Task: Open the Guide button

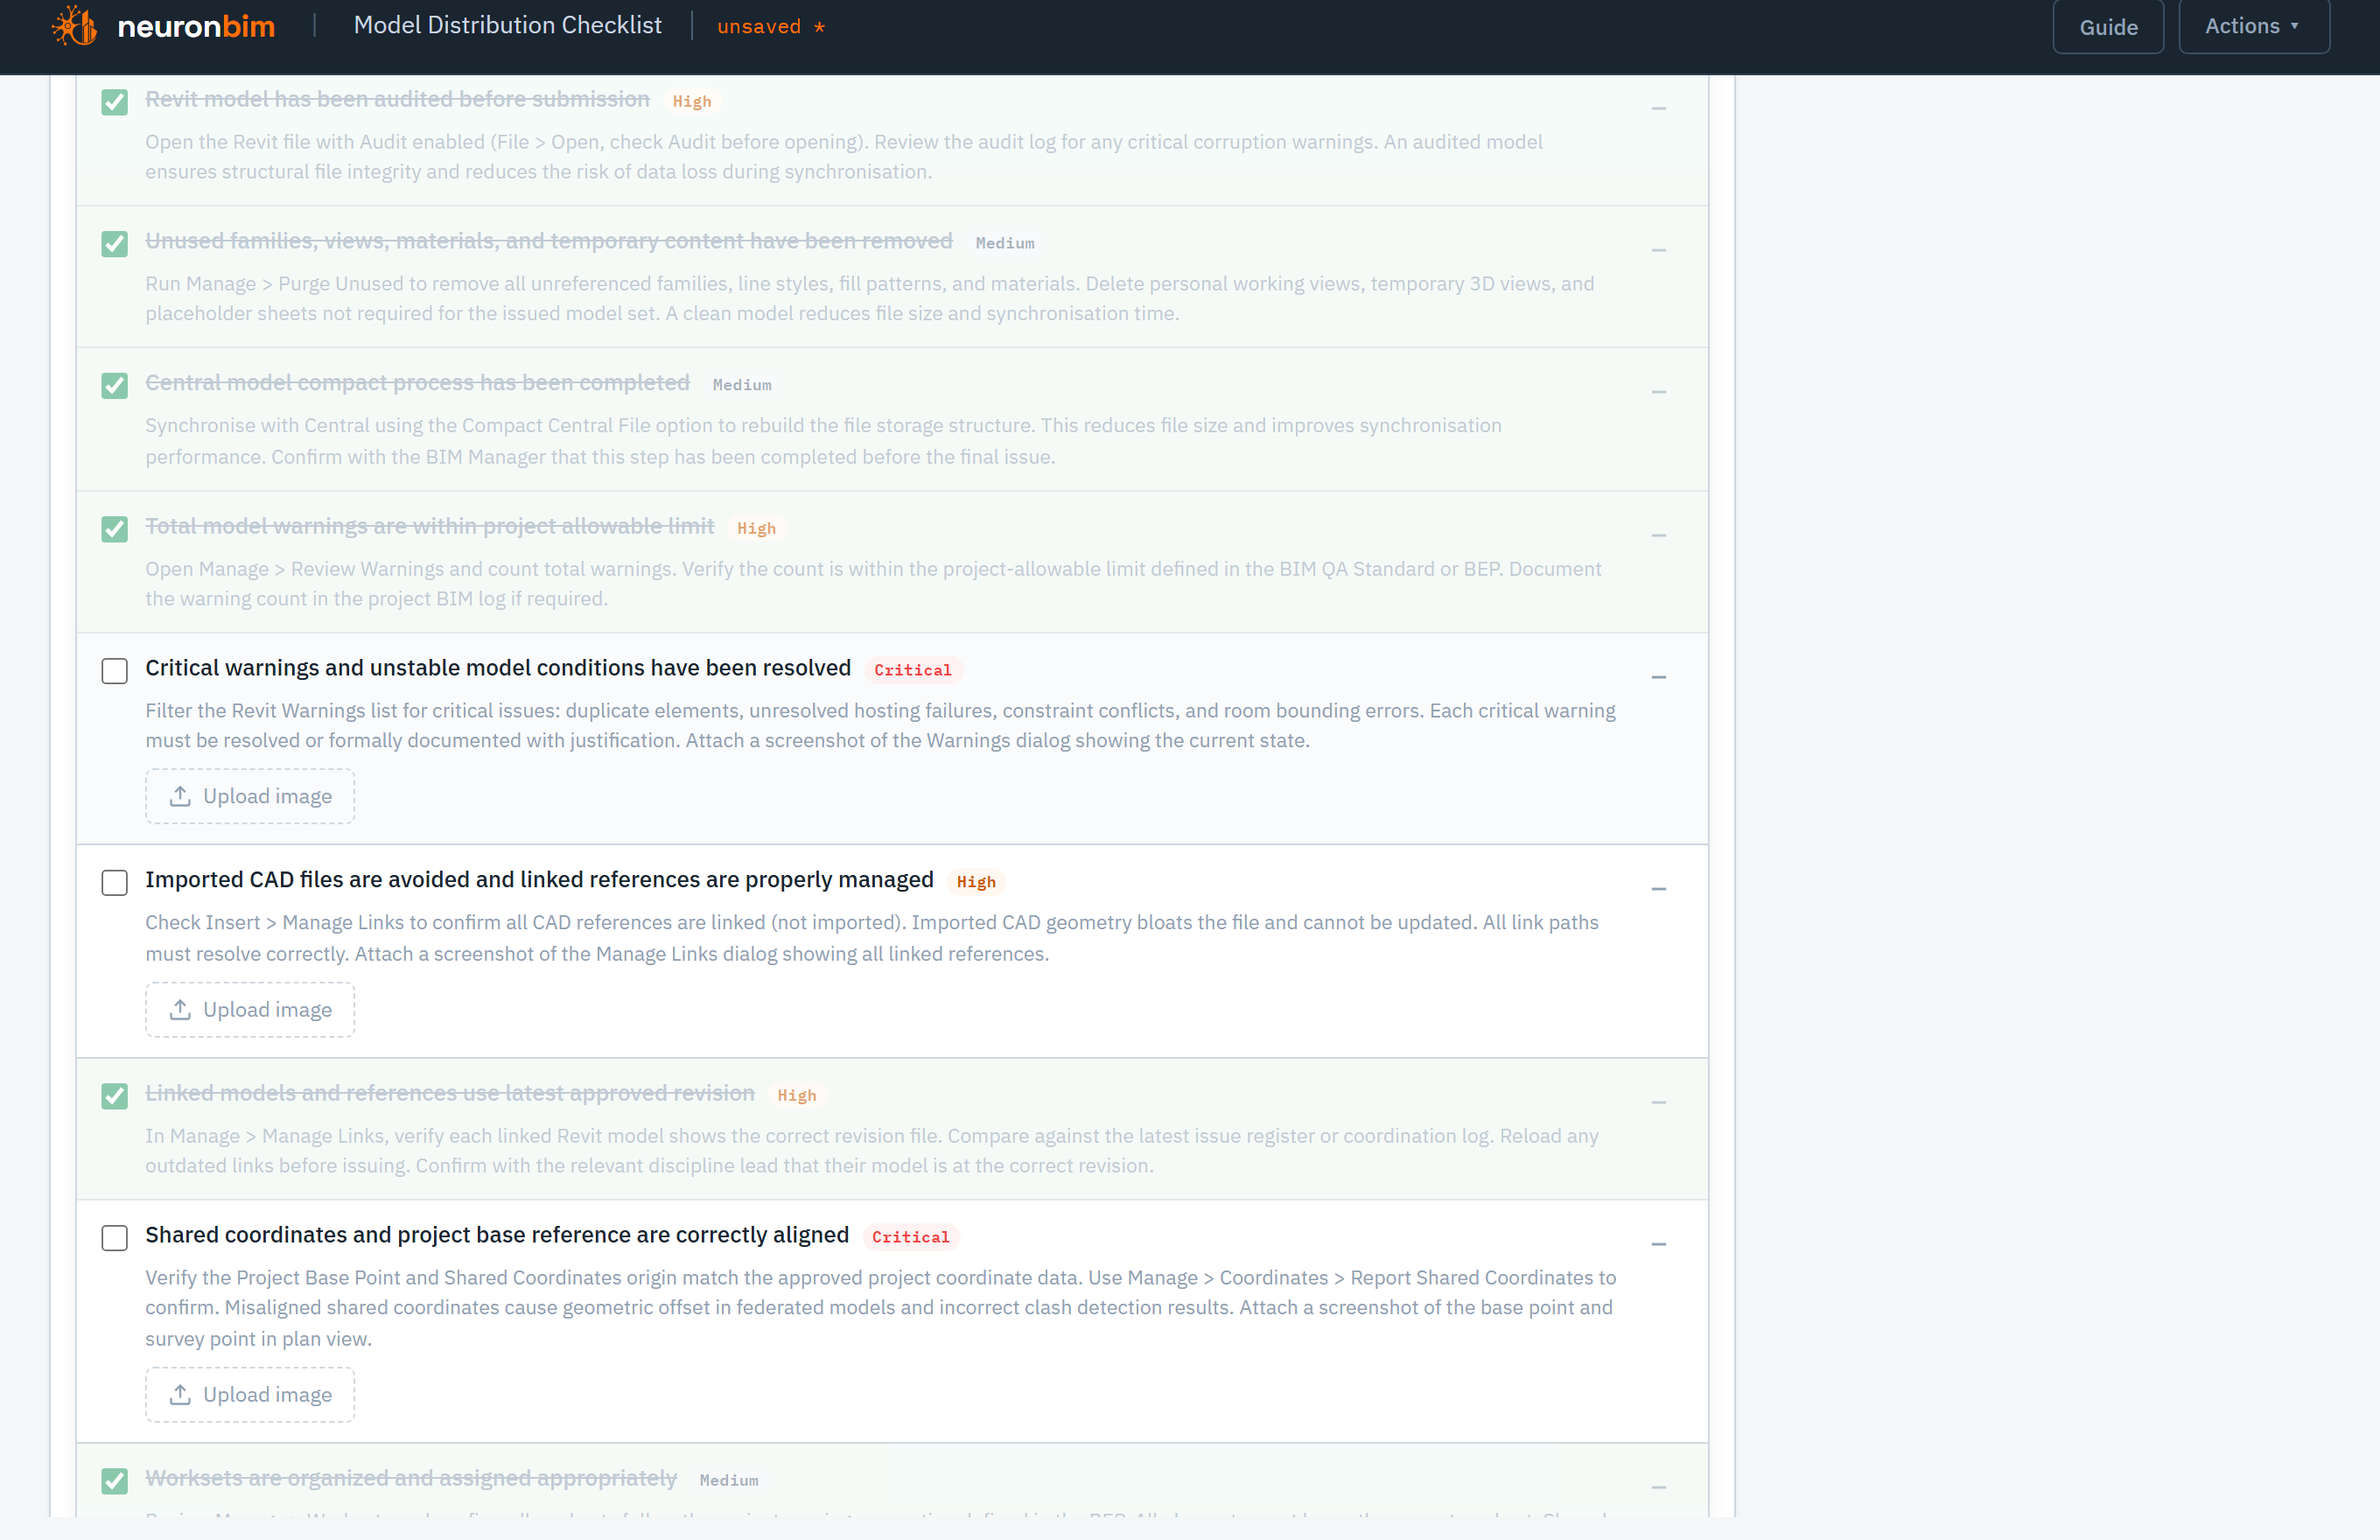Action: (2108, 27)
